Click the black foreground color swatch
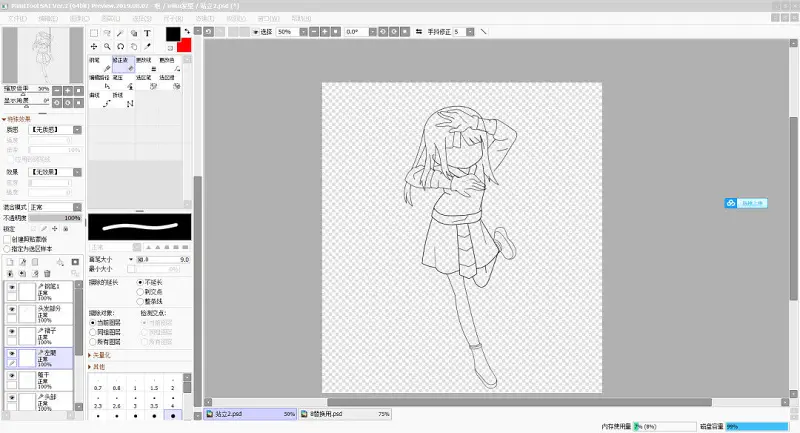 click(x=173, y=34)
